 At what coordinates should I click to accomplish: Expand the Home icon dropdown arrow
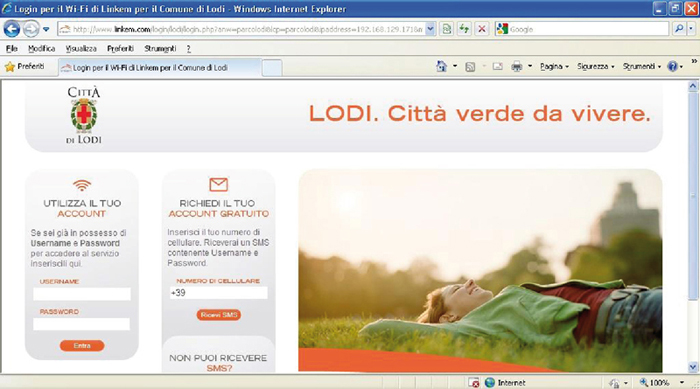pyautogui.click(x=455, y=67)
